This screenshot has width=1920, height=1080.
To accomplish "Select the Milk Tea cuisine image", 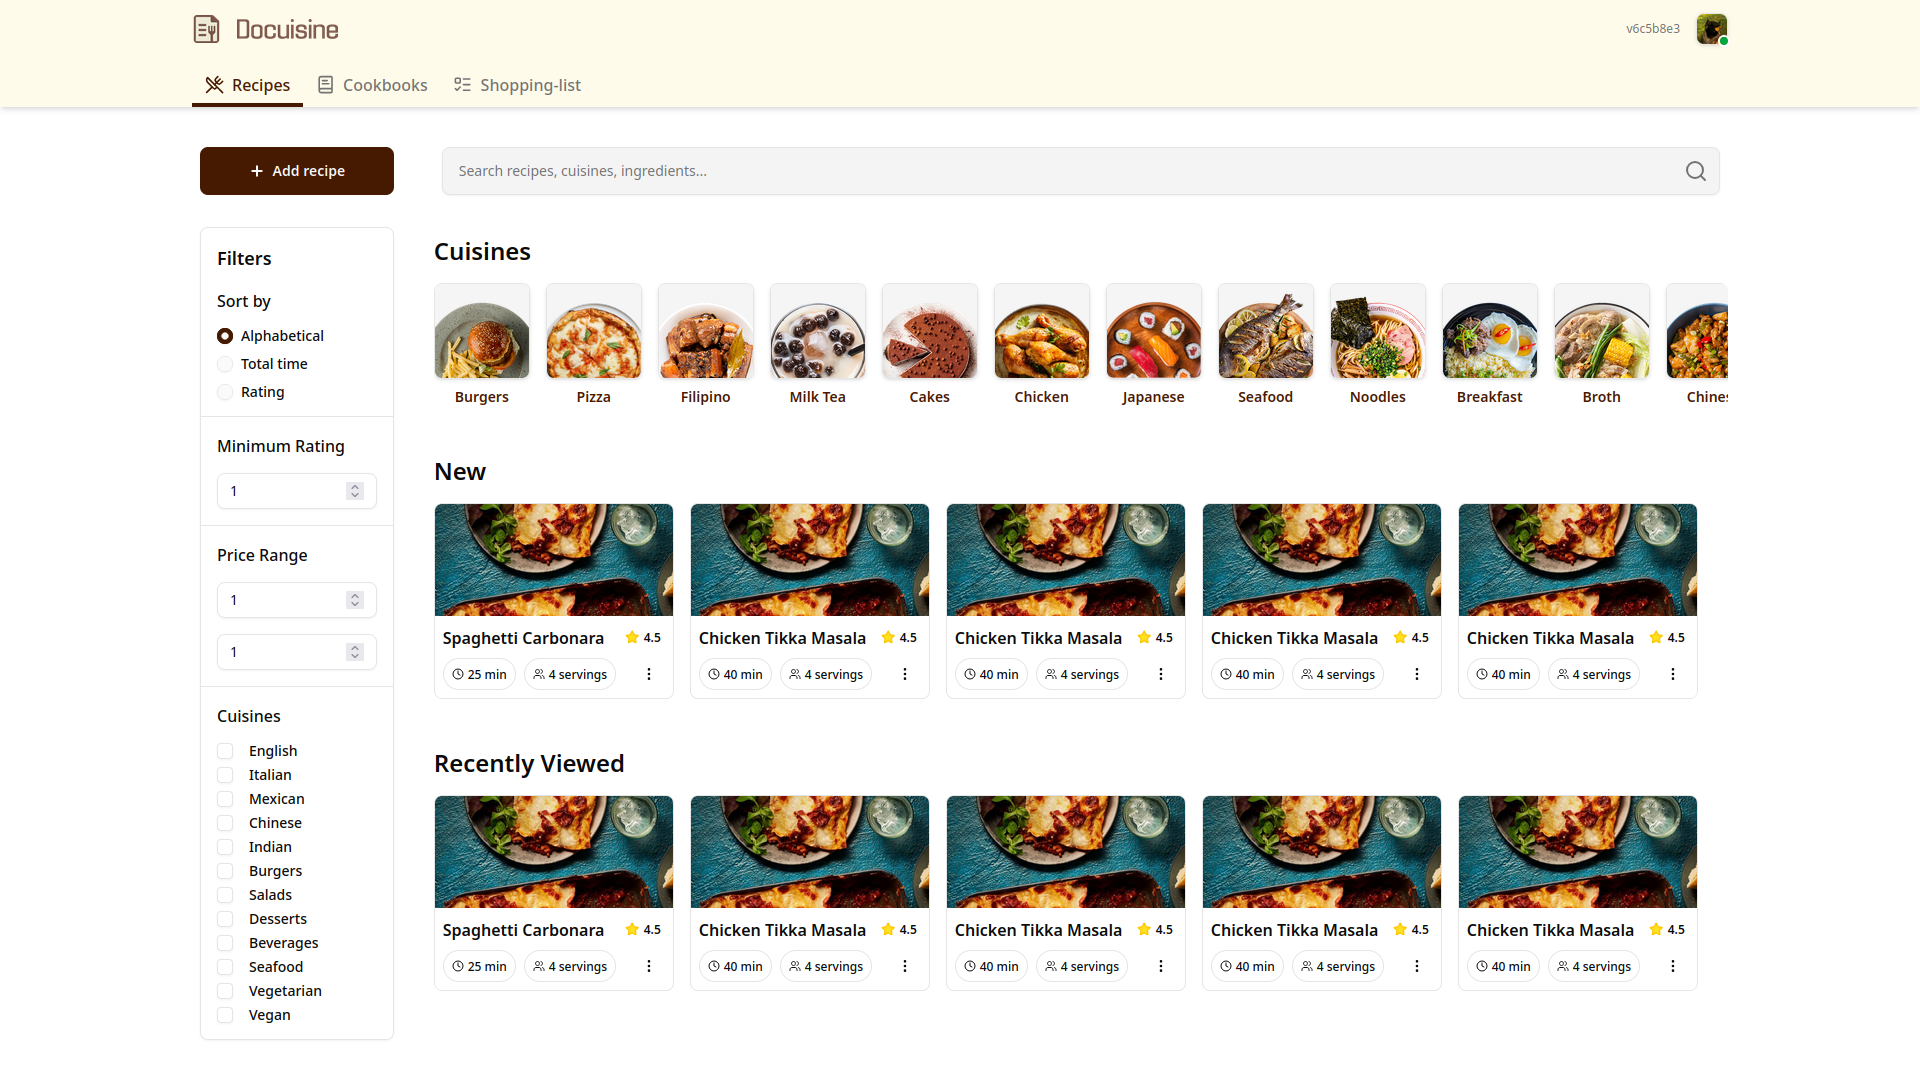I will coord(817,331).
